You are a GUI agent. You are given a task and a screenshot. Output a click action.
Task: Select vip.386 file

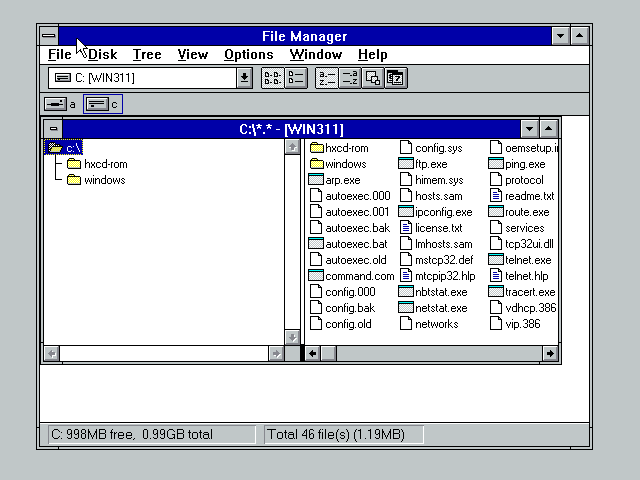coord(515,324)
